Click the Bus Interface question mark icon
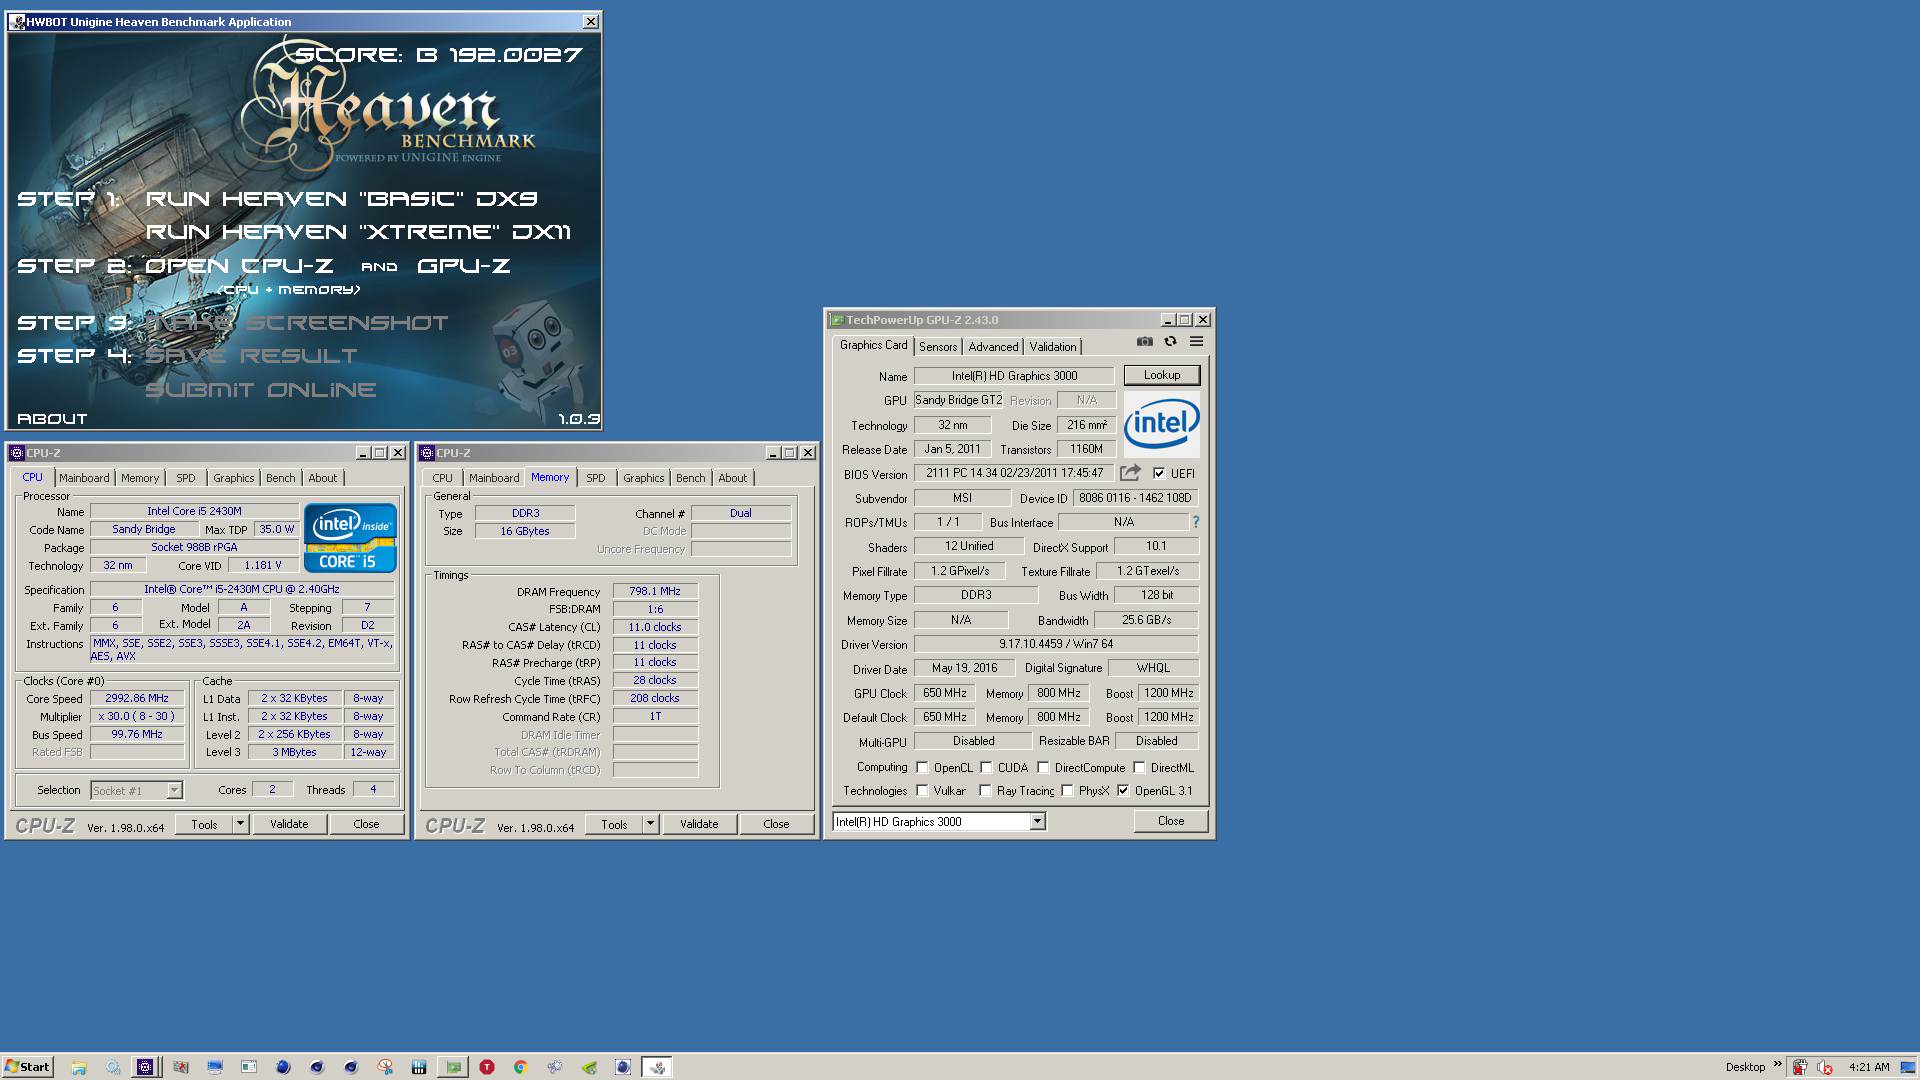Image resolution: width=1920 pixels, height=1080 pixels. point(1195,522)
